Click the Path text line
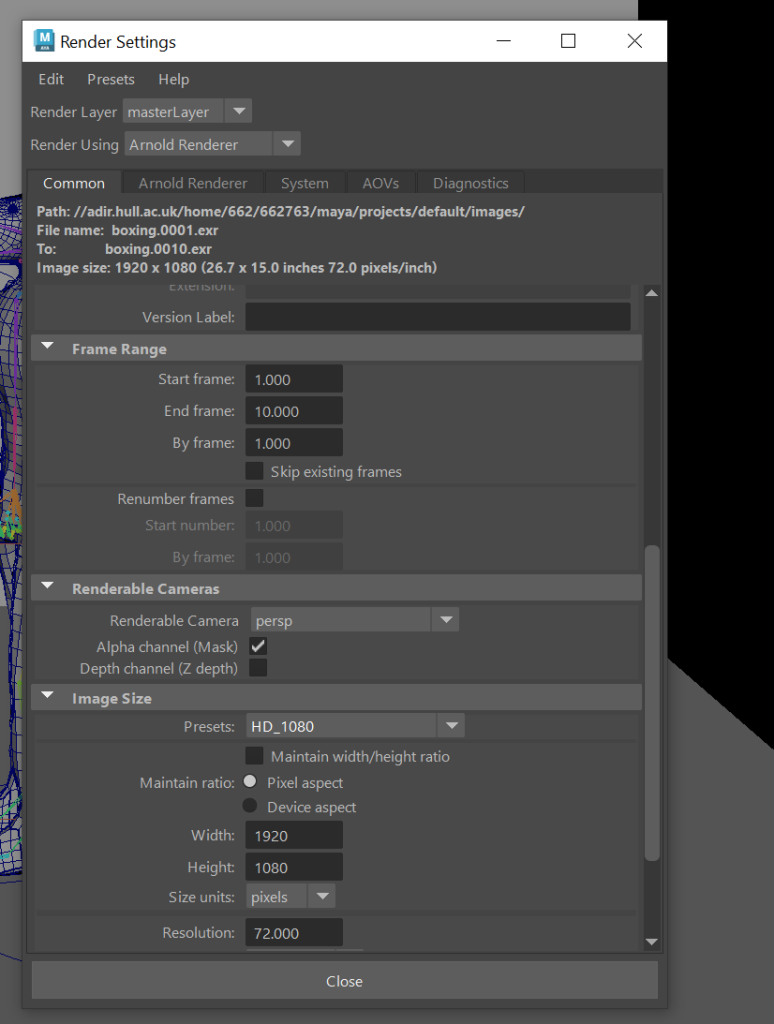This screenshot has height=1024, width=774. click(x=280, y=212)
